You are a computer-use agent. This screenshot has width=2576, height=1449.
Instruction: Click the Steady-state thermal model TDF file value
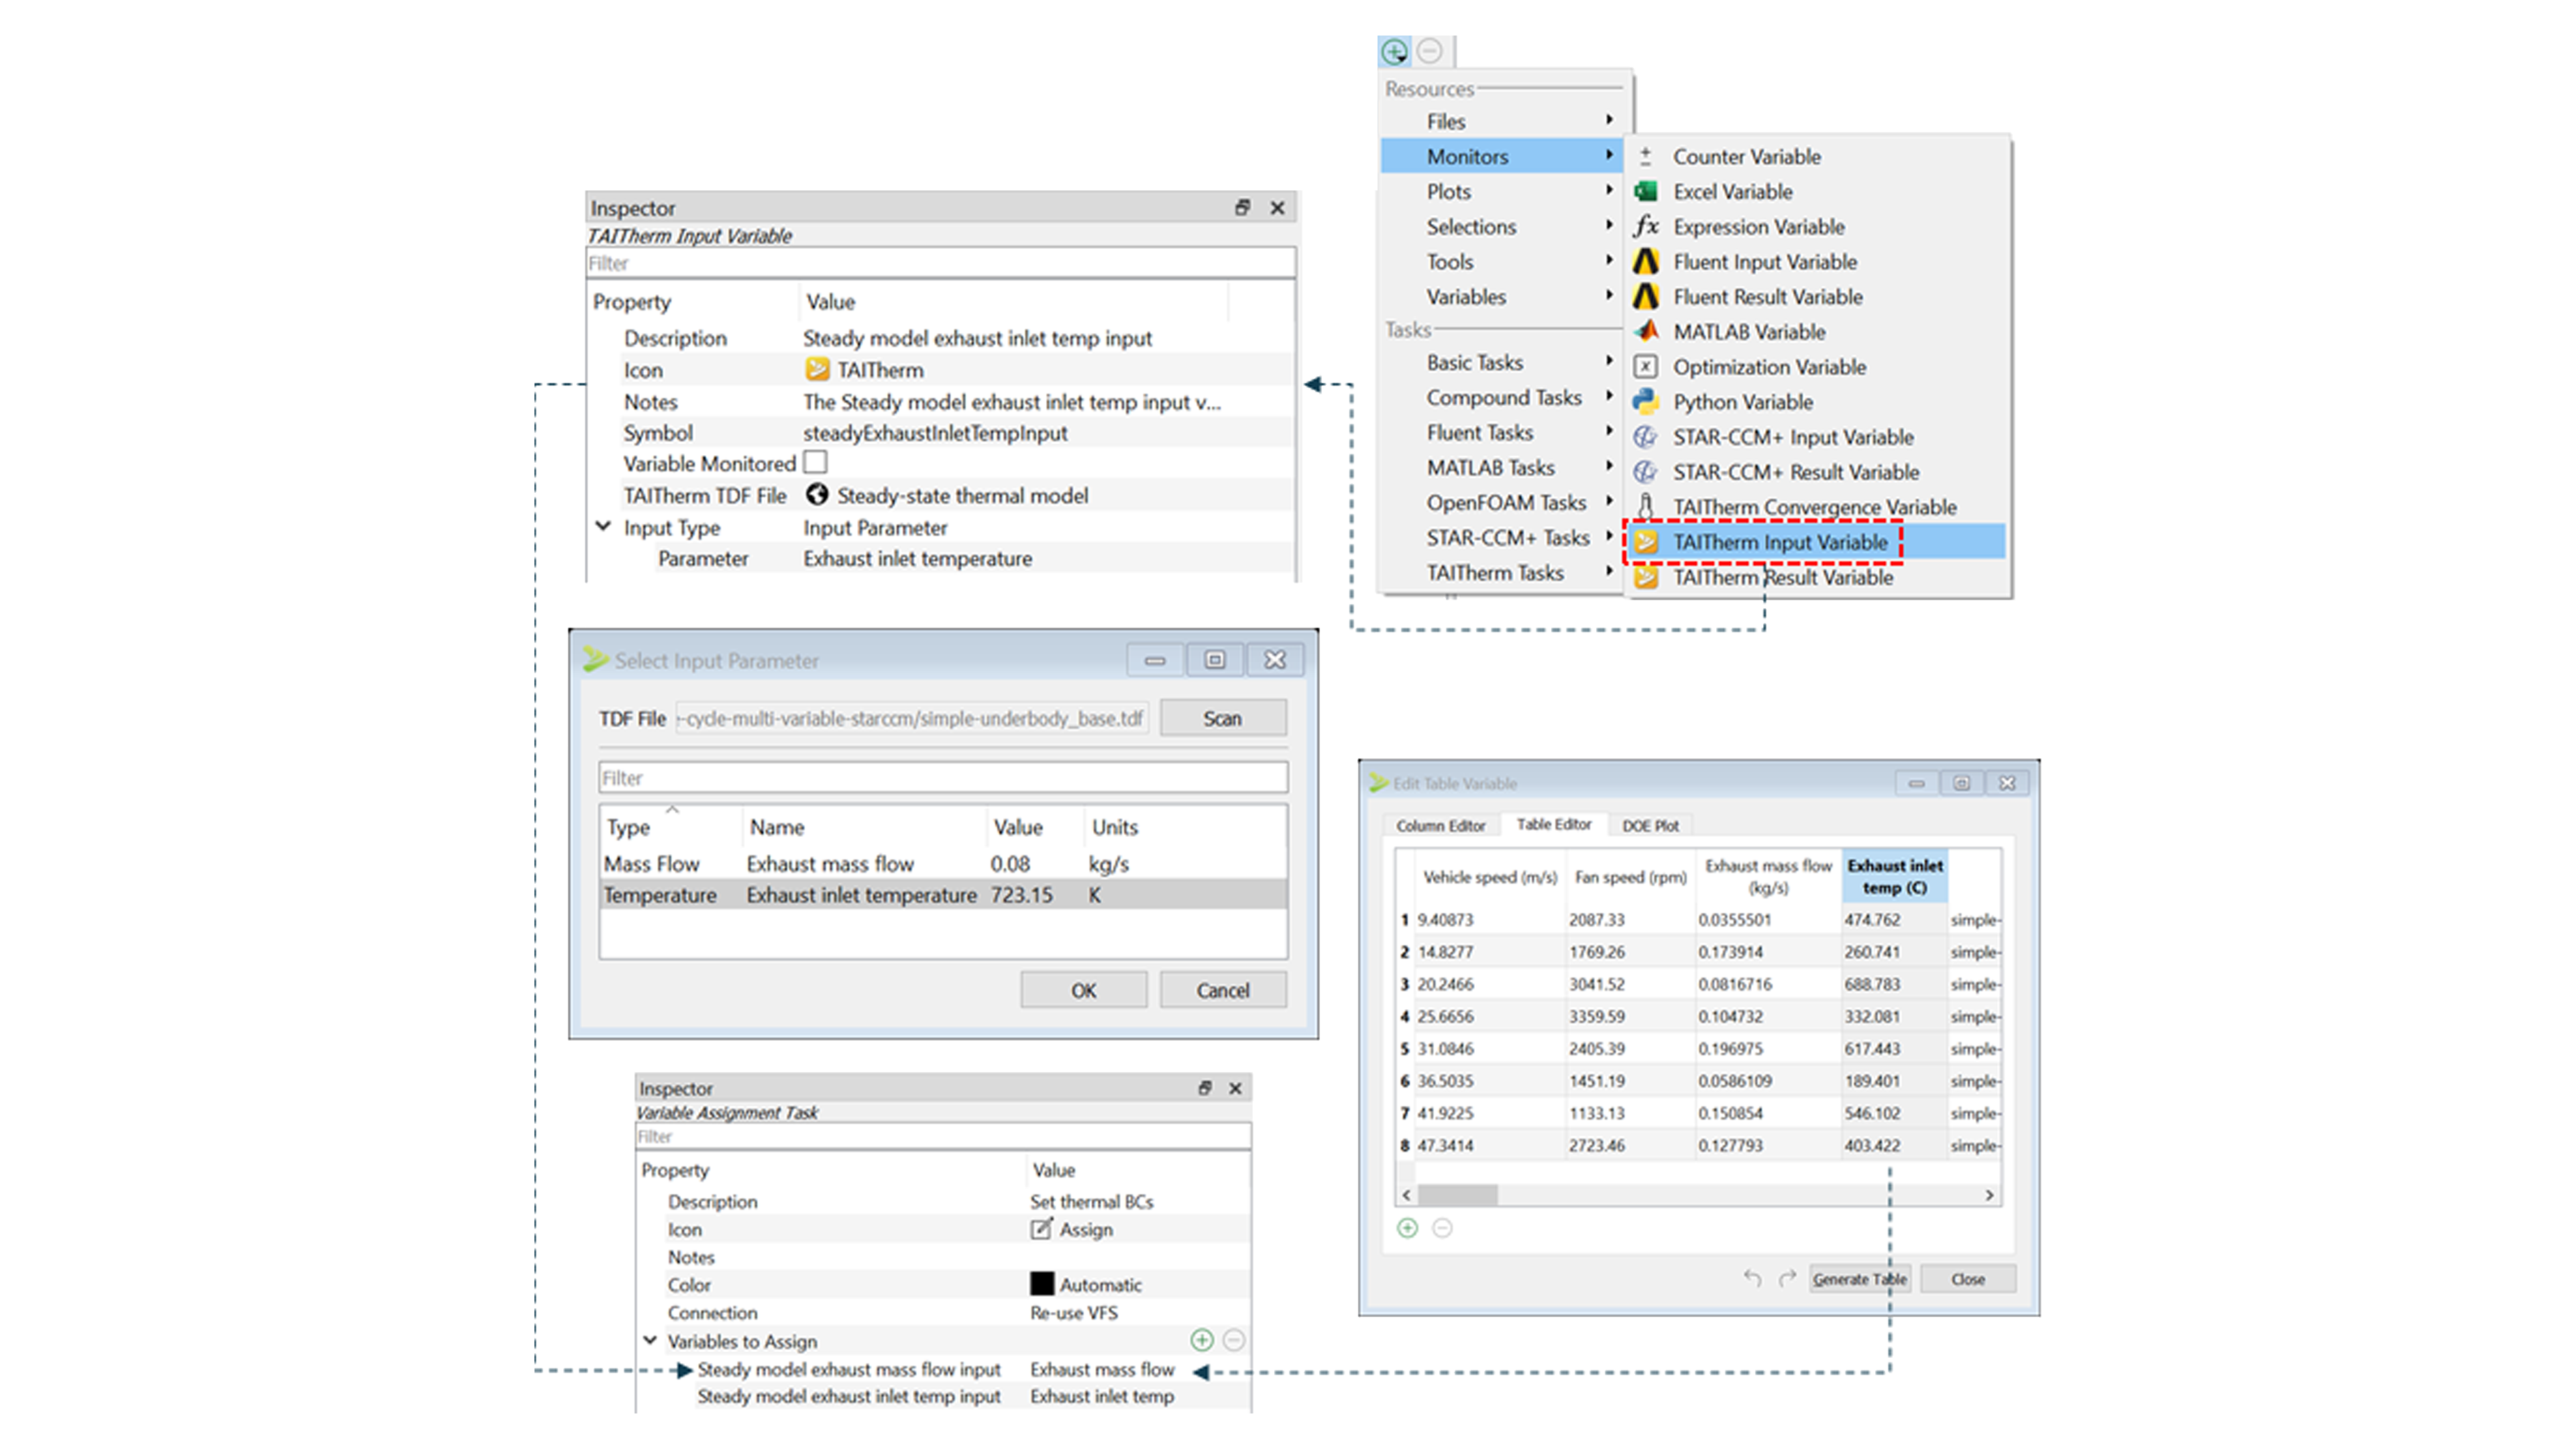tap(946, 495)
